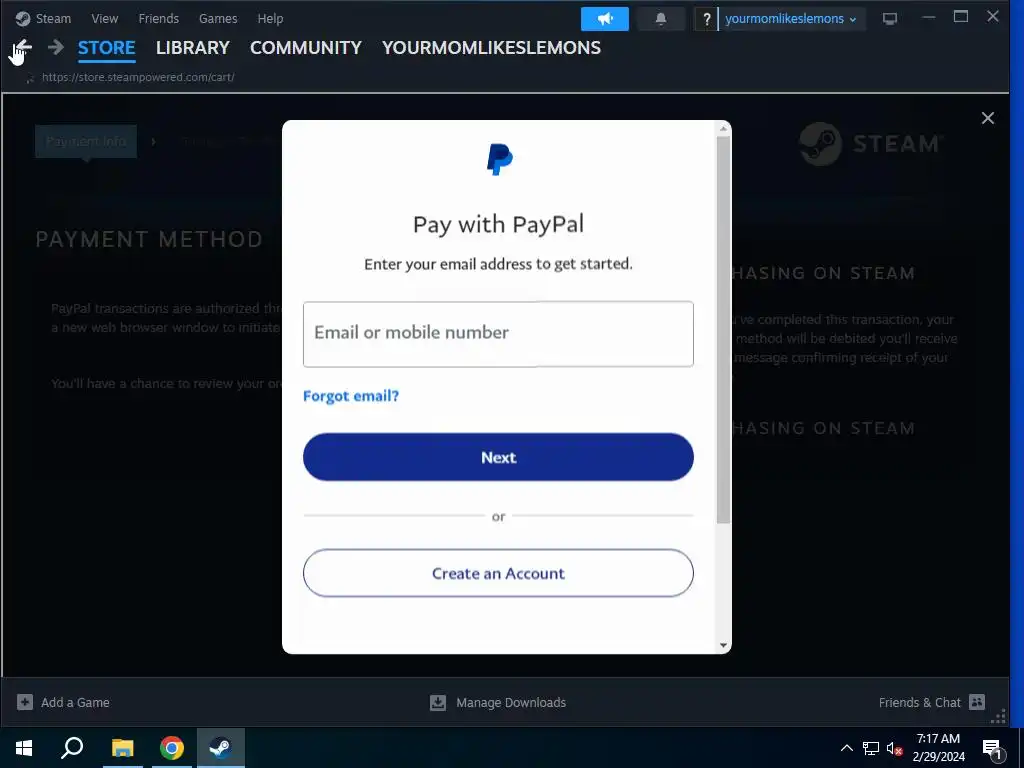Screen dimensions: 1024x768
Task: Click the Next button
Action: point(498,457)
